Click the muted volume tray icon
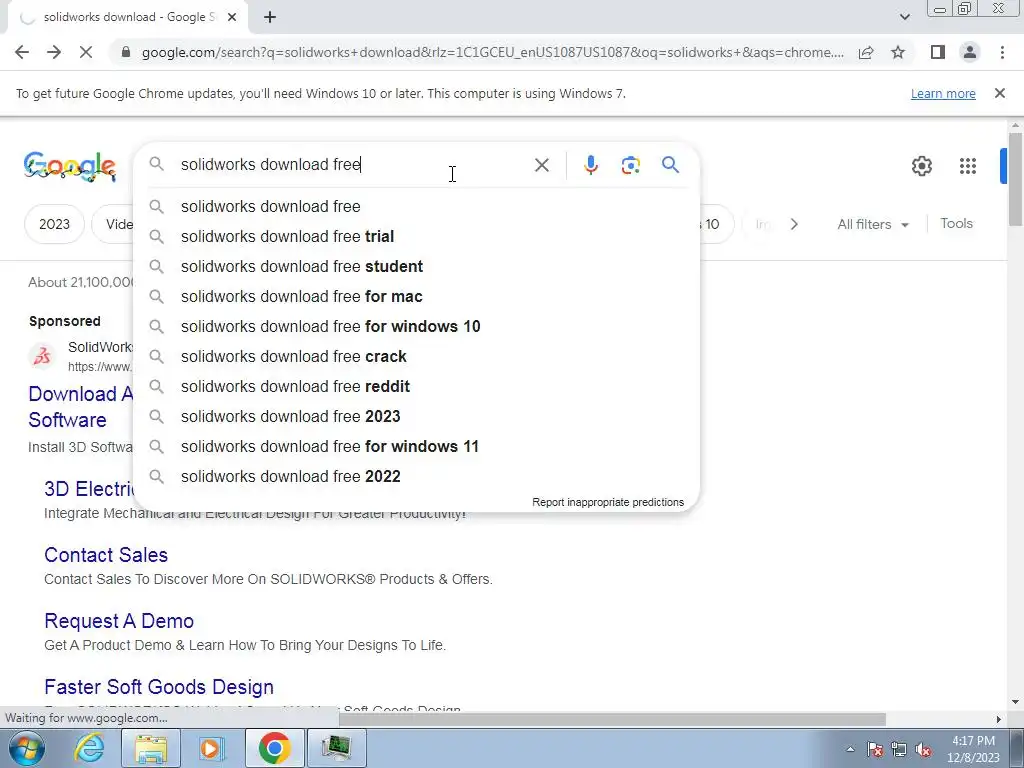Screen dimensions: 1024x768 [923, 750]
